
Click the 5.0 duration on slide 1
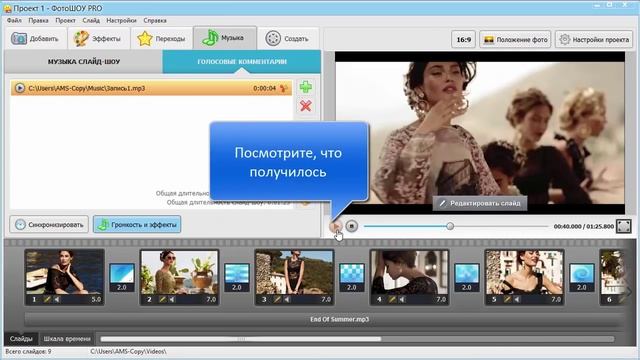click(96, 300)
